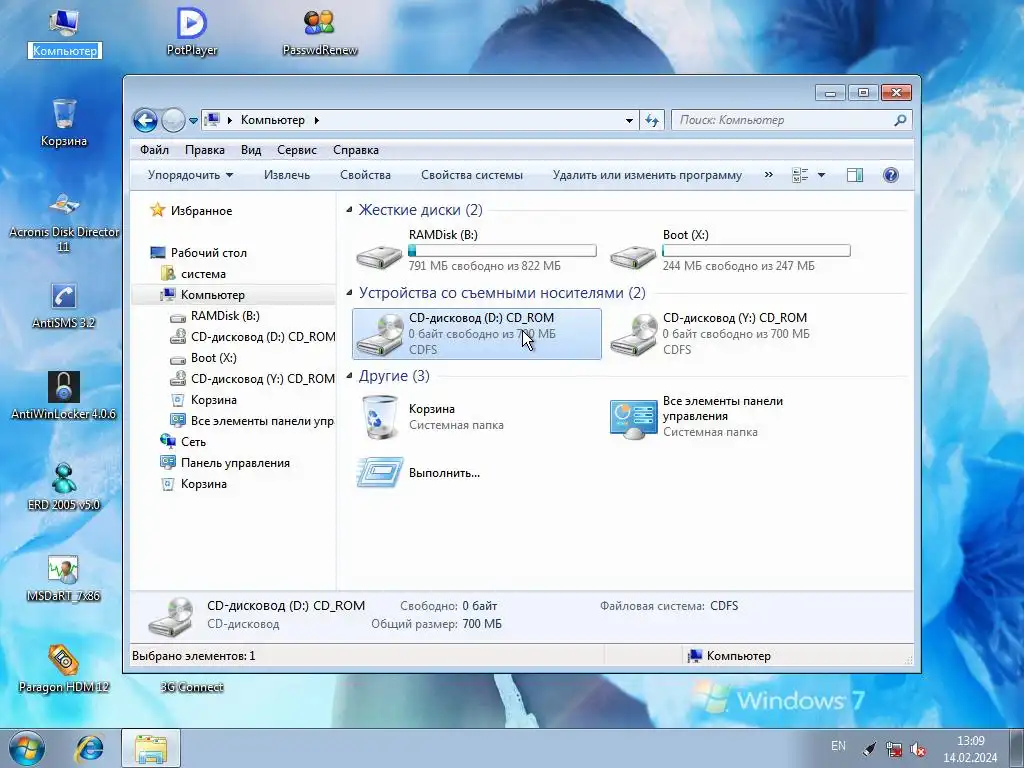This screenshot has width=1024, height=768.
Task: Open the Справка menu
Action: tap(356, 150)
